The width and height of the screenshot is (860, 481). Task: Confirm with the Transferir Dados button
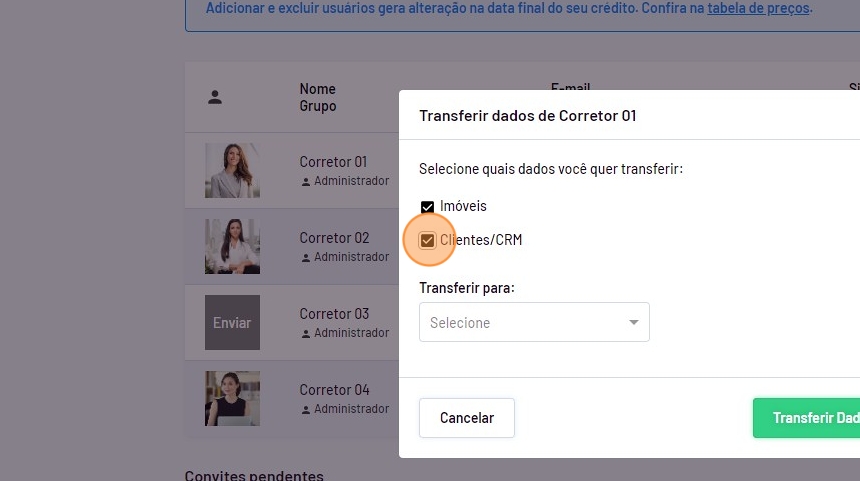(x=810, y=418)
